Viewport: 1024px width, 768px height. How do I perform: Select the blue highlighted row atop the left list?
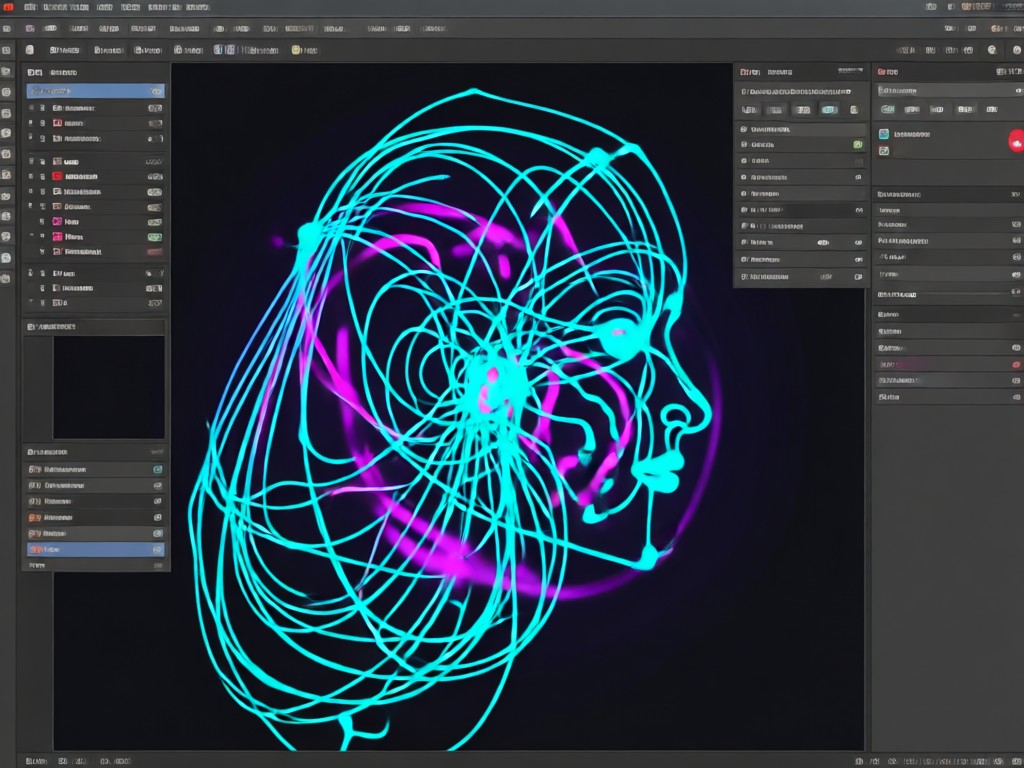[x=95, y=91]
